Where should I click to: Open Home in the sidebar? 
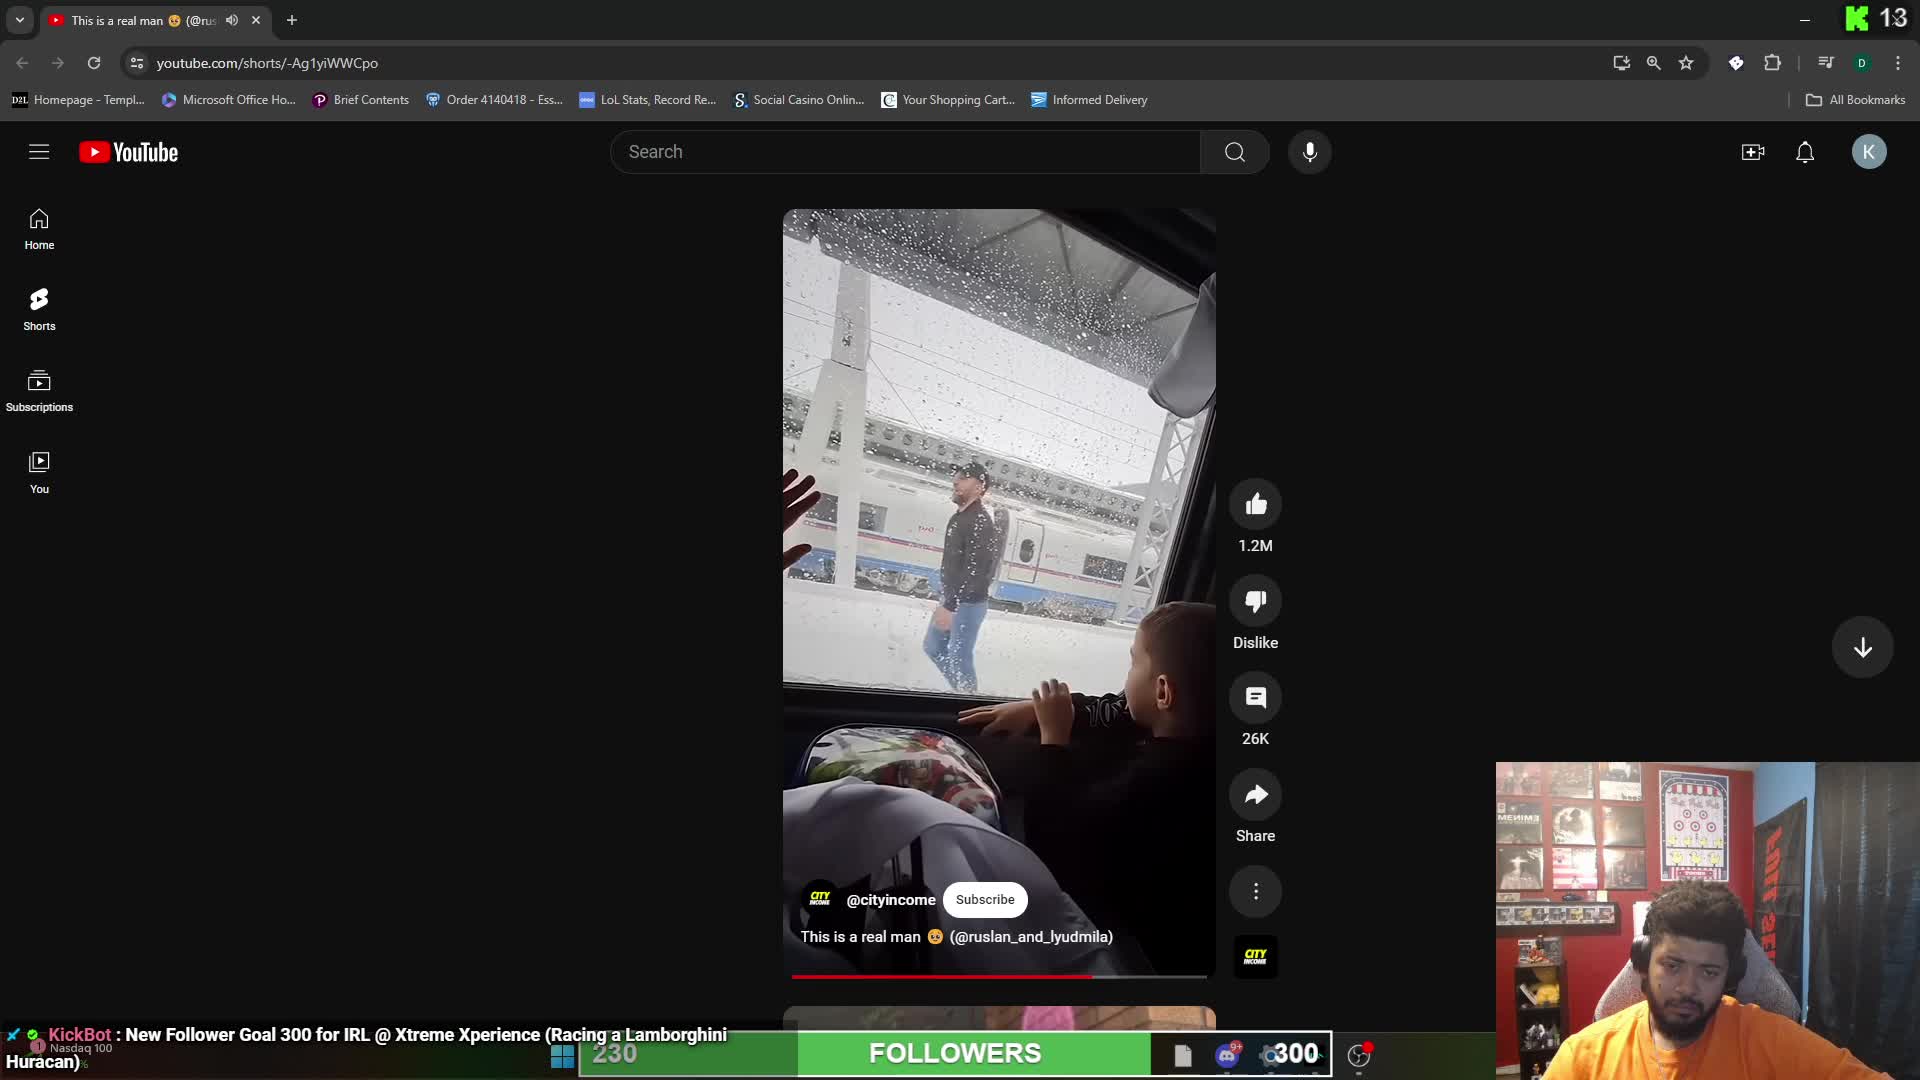[x=39, y=229]
